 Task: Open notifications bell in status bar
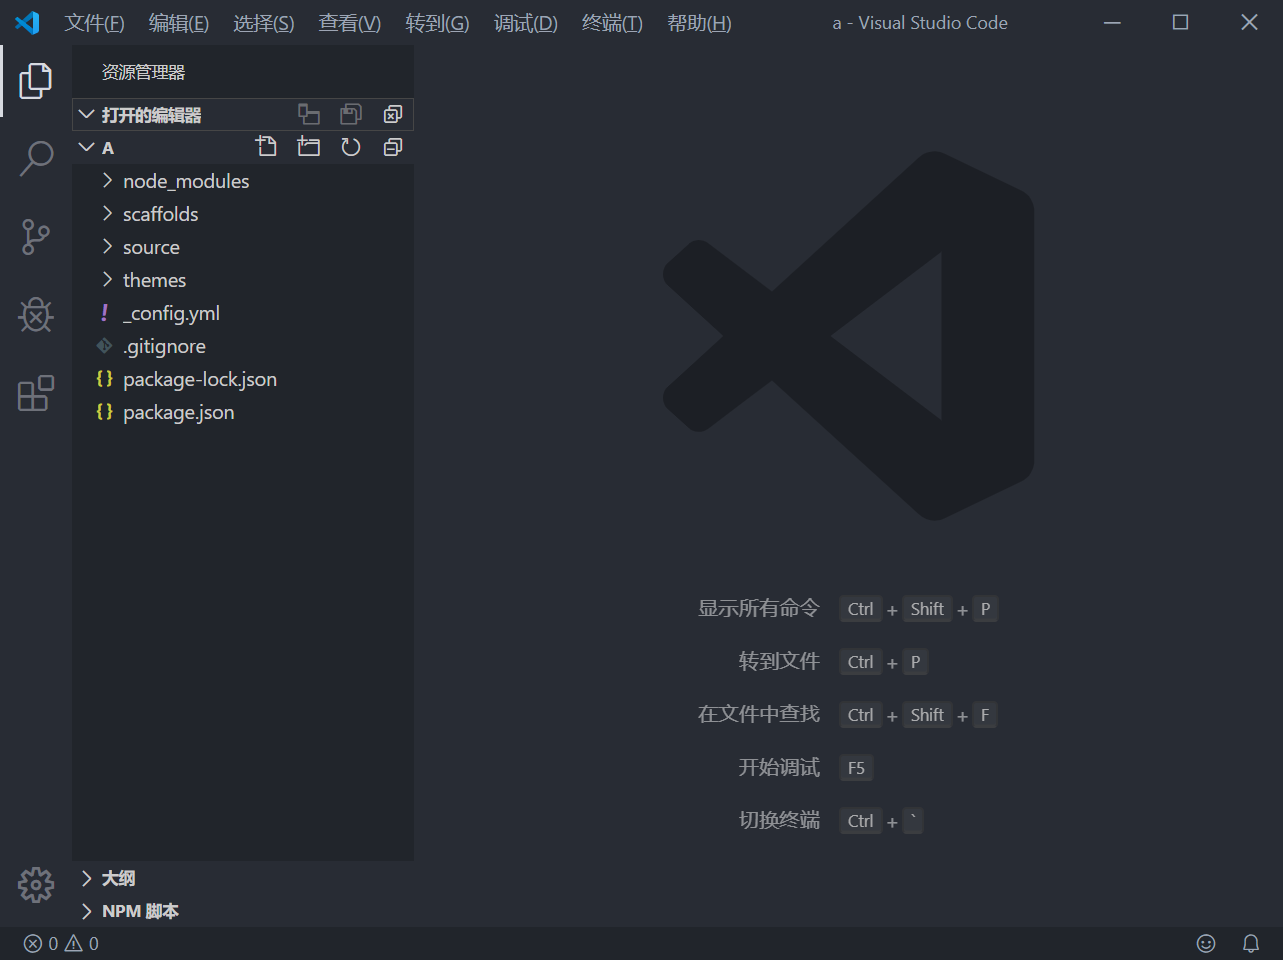click(1250, 943)
